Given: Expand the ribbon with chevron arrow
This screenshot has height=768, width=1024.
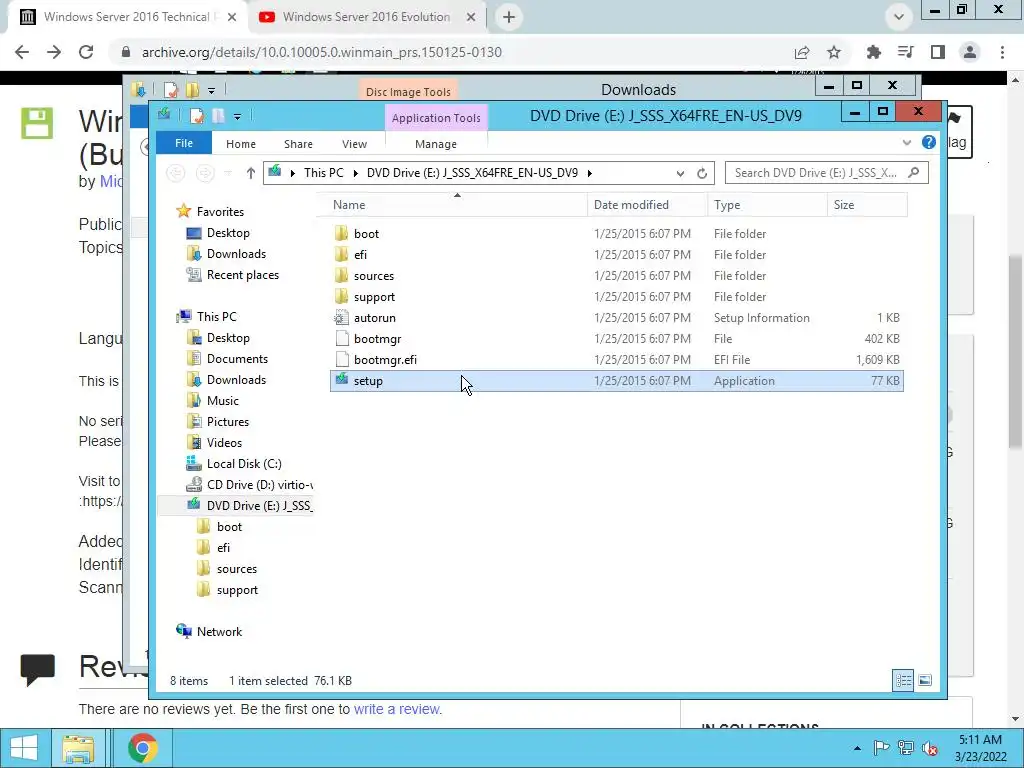Looking at the screenshot, I should 906,142.
